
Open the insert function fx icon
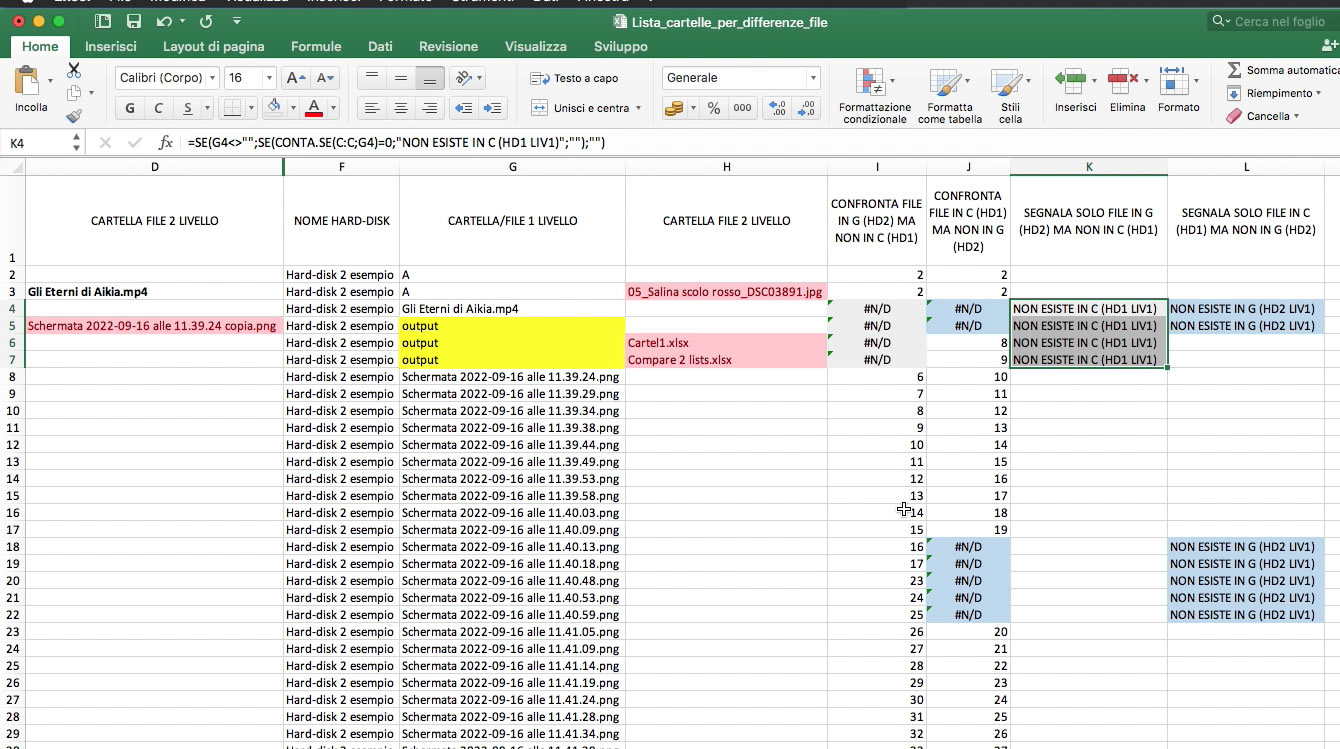pos(166,143)
